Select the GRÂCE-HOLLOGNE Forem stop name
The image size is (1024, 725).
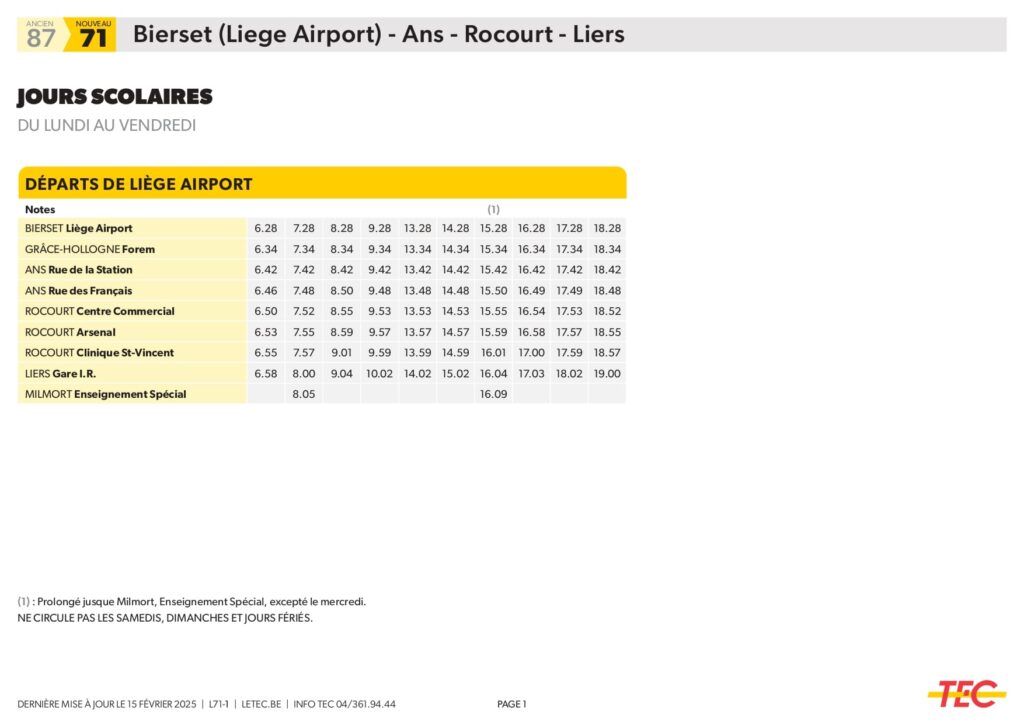coord(90,249)
